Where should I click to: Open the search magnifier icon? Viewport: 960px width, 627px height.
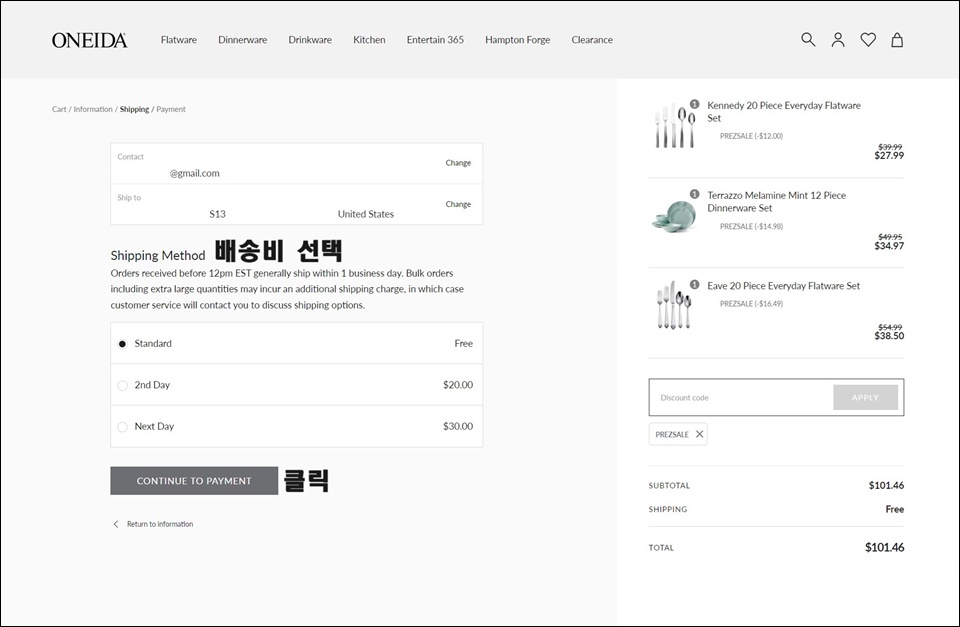click(x=808, y=40)
